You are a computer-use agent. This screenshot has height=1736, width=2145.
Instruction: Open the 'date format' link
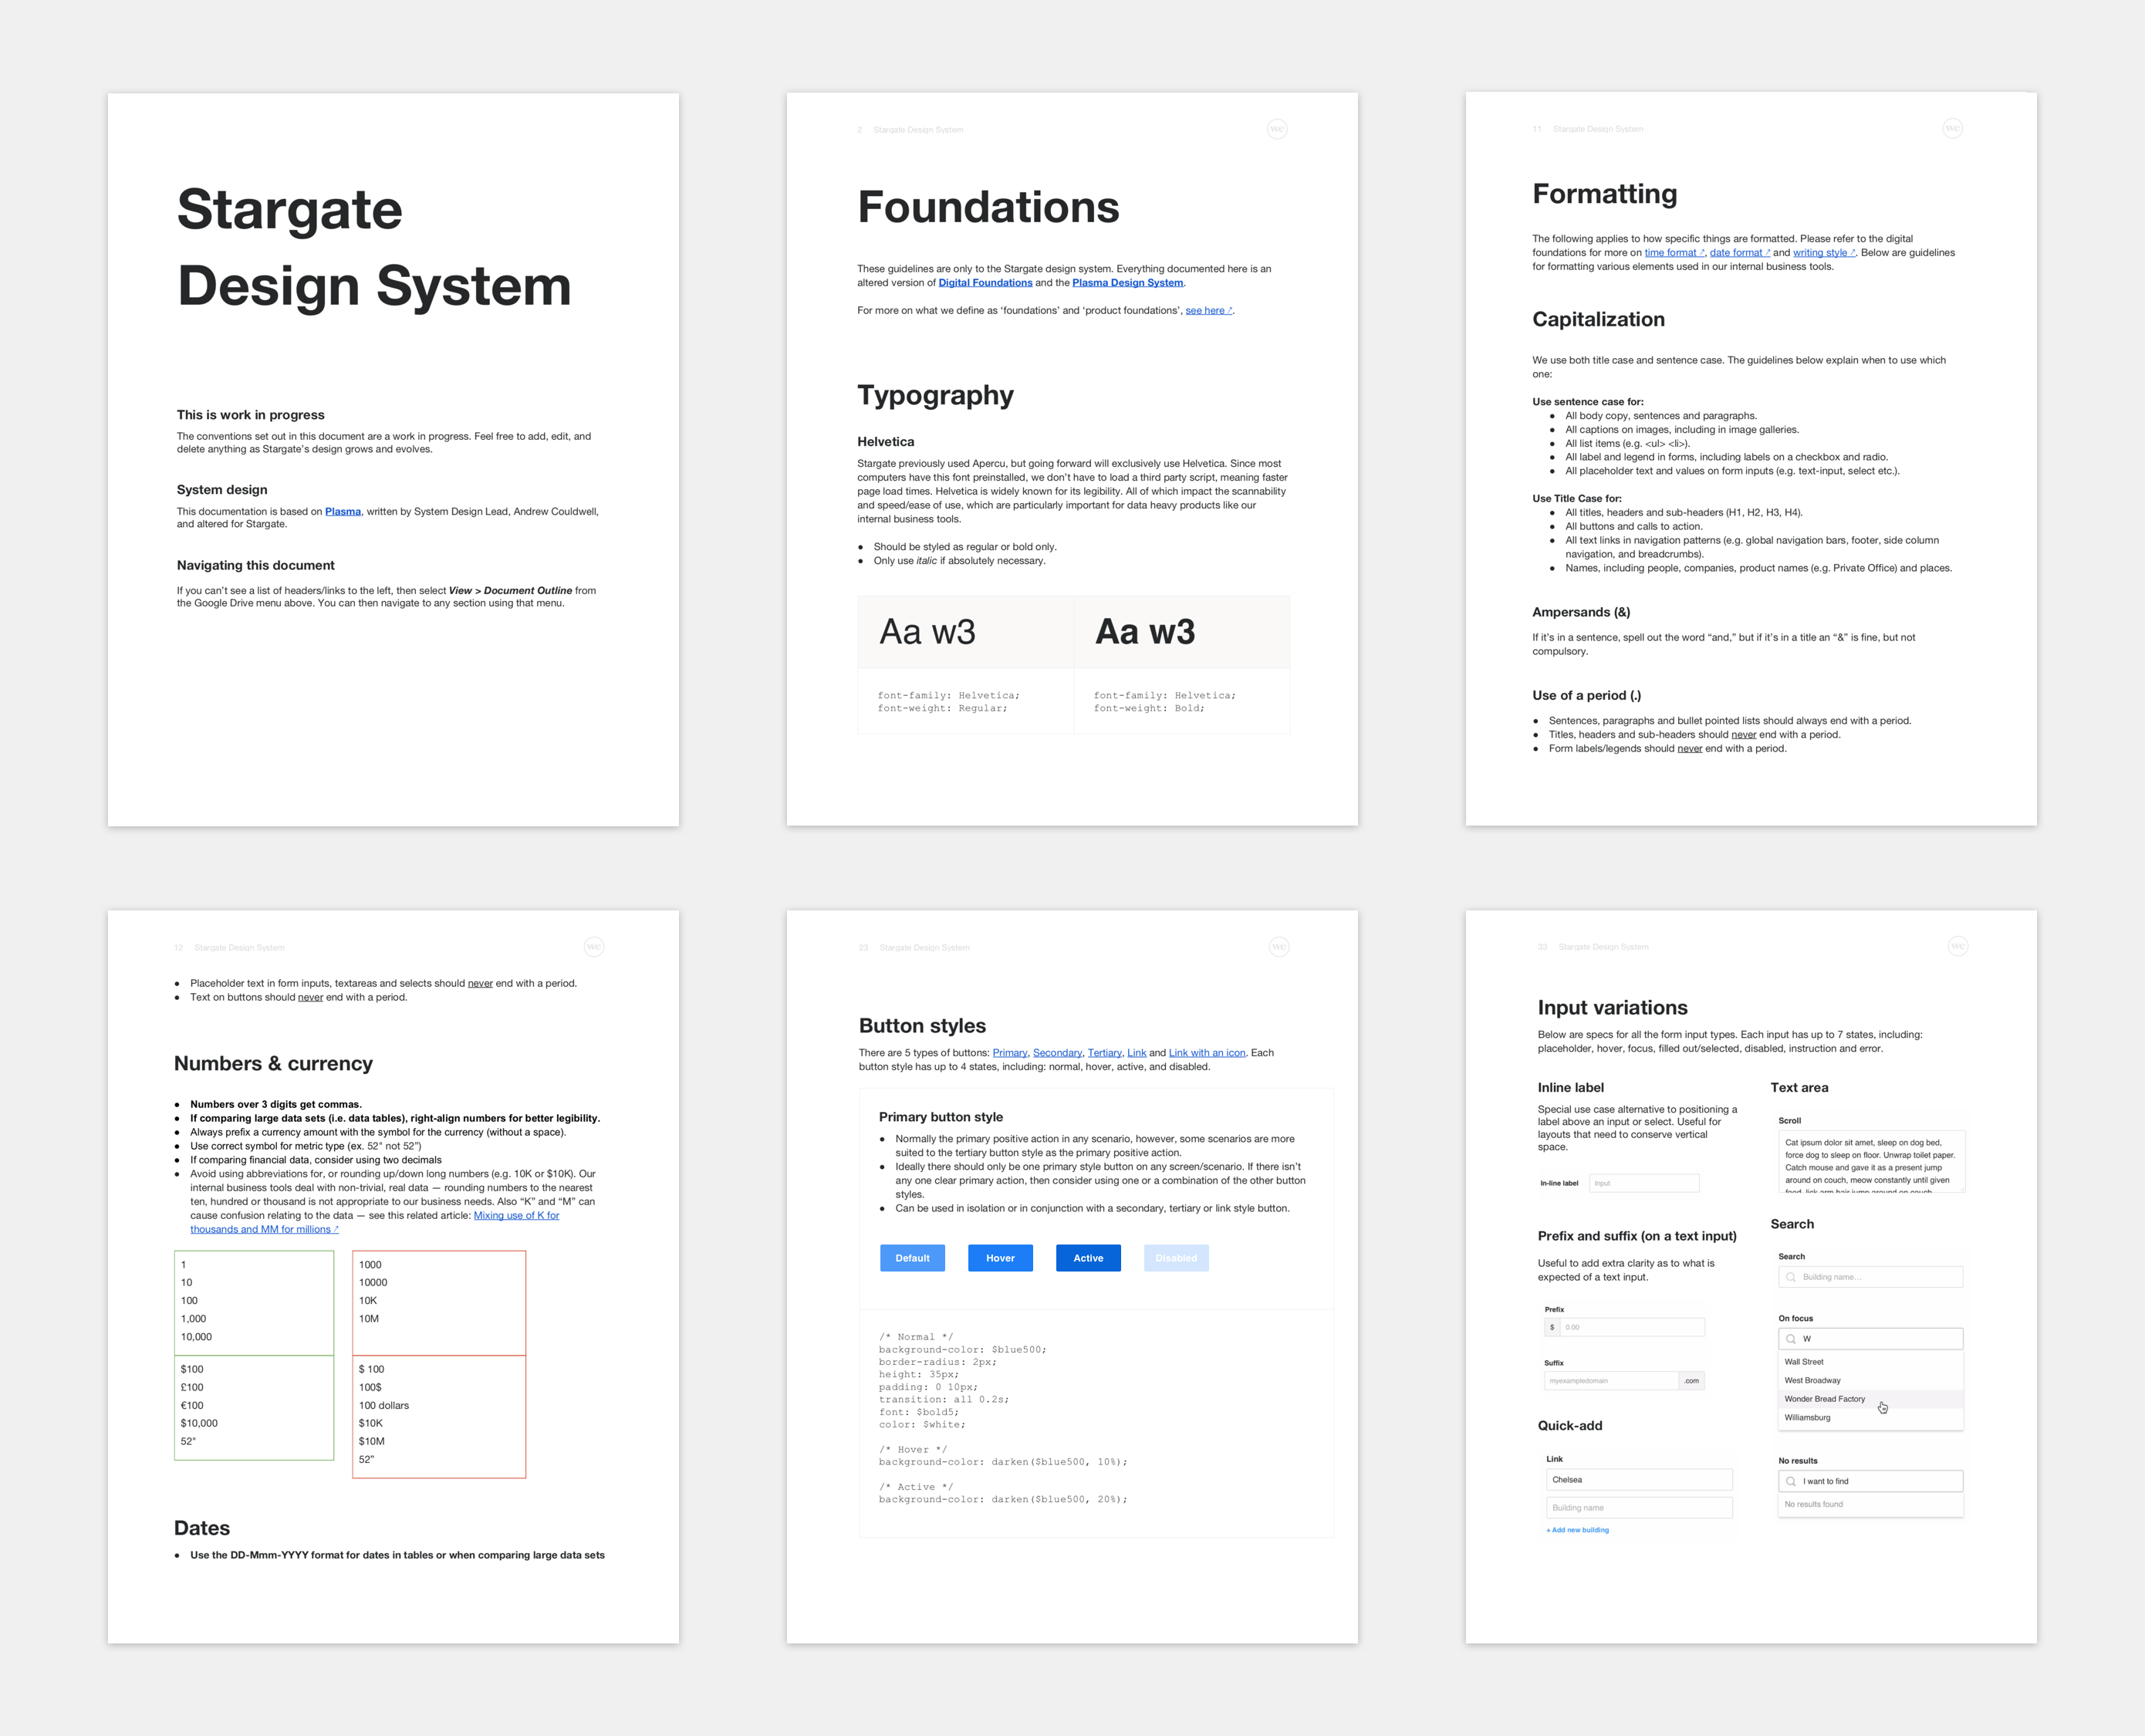[1739, 253]
